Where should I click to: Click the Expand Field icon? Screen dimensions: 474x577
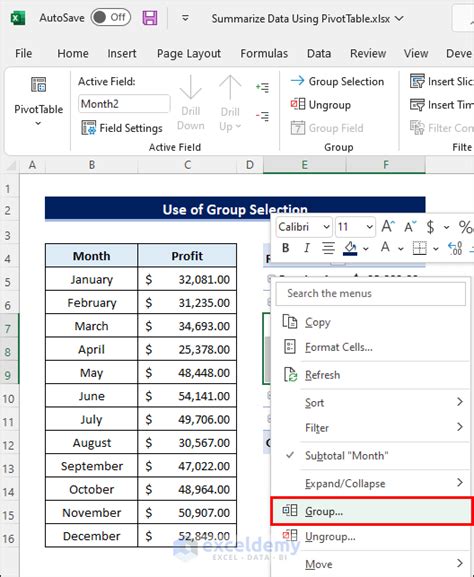(263, 87)
